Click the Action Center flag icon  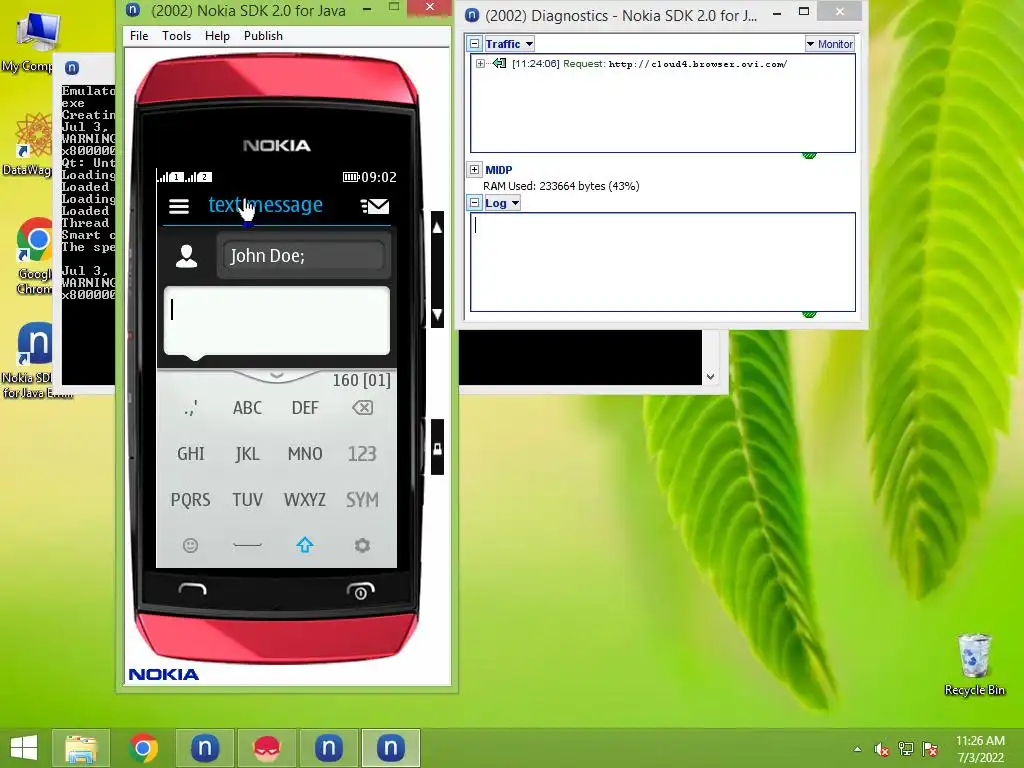pos(930,749)
